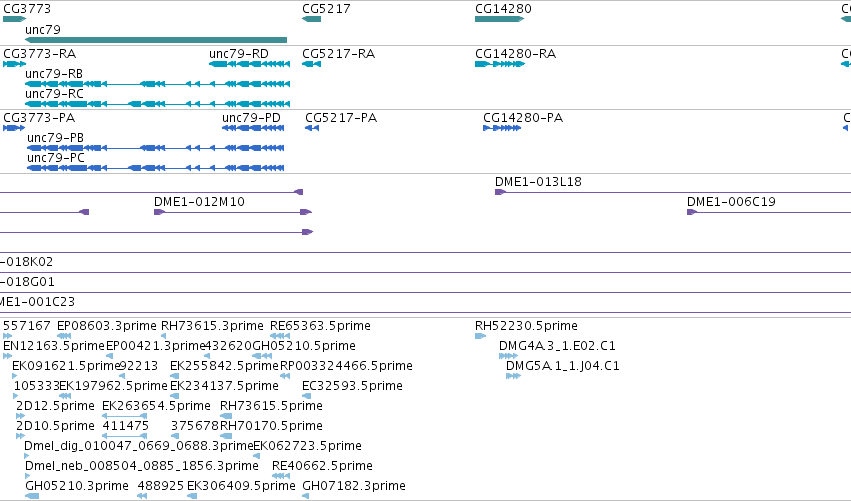Open the unc79-PC label
The width and height of the screenshot is (851, 501).
click(56, 158)
